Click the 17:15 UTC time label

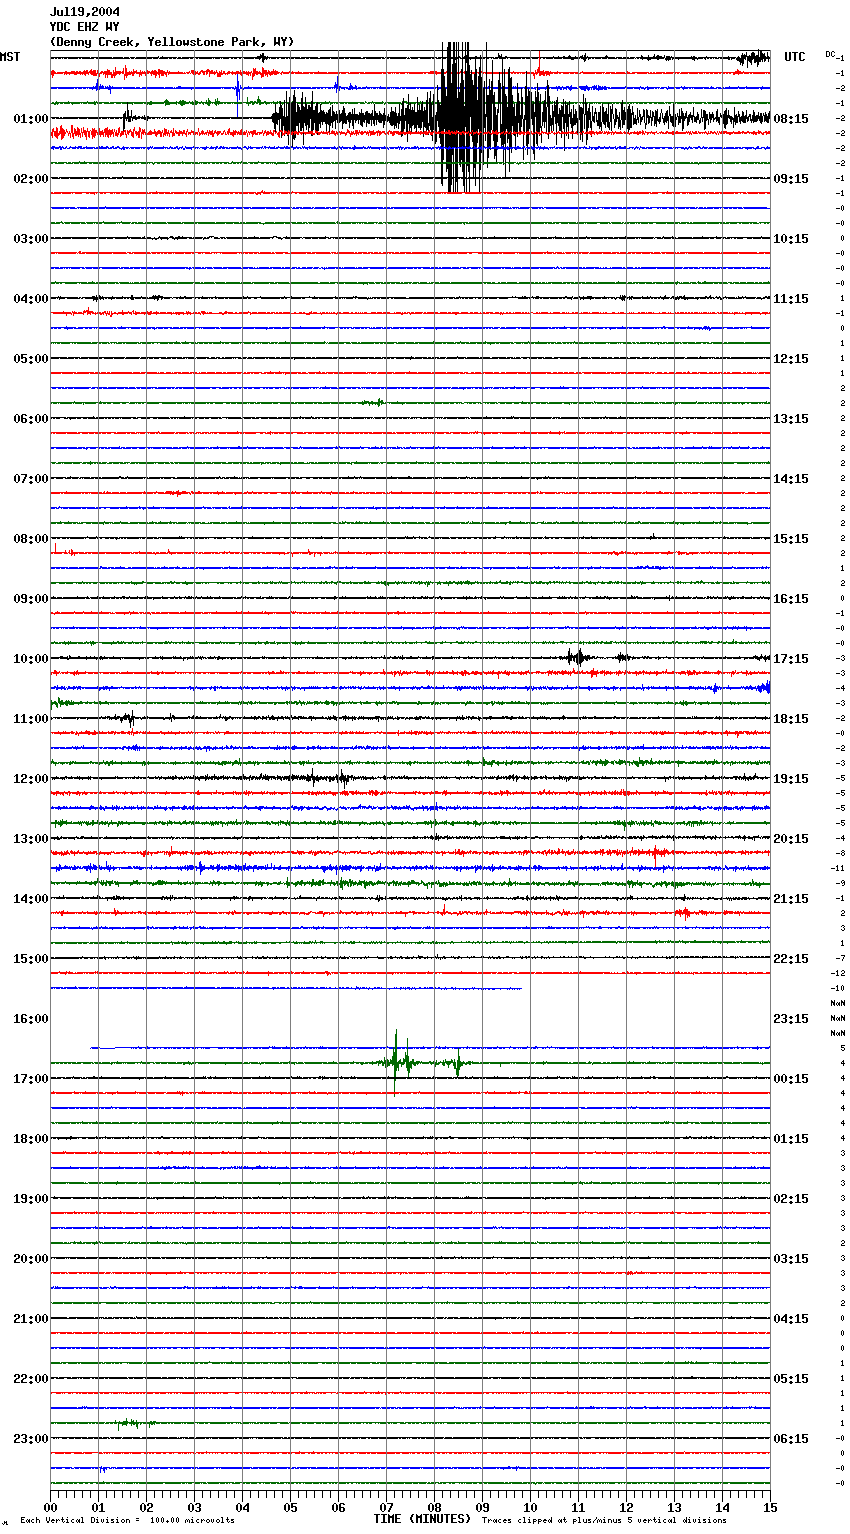(791, 659)
